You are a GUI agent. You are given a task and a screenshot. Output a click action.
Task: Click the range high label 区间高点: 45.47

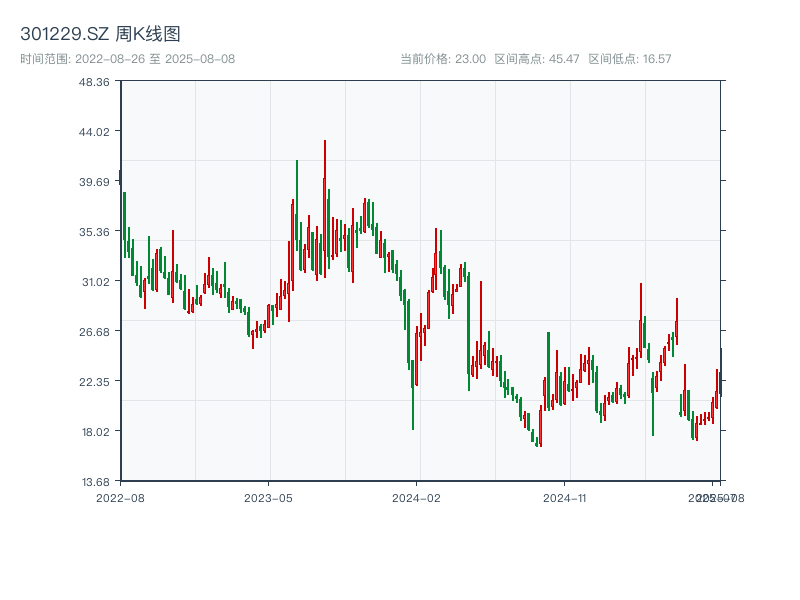(537, 59)
